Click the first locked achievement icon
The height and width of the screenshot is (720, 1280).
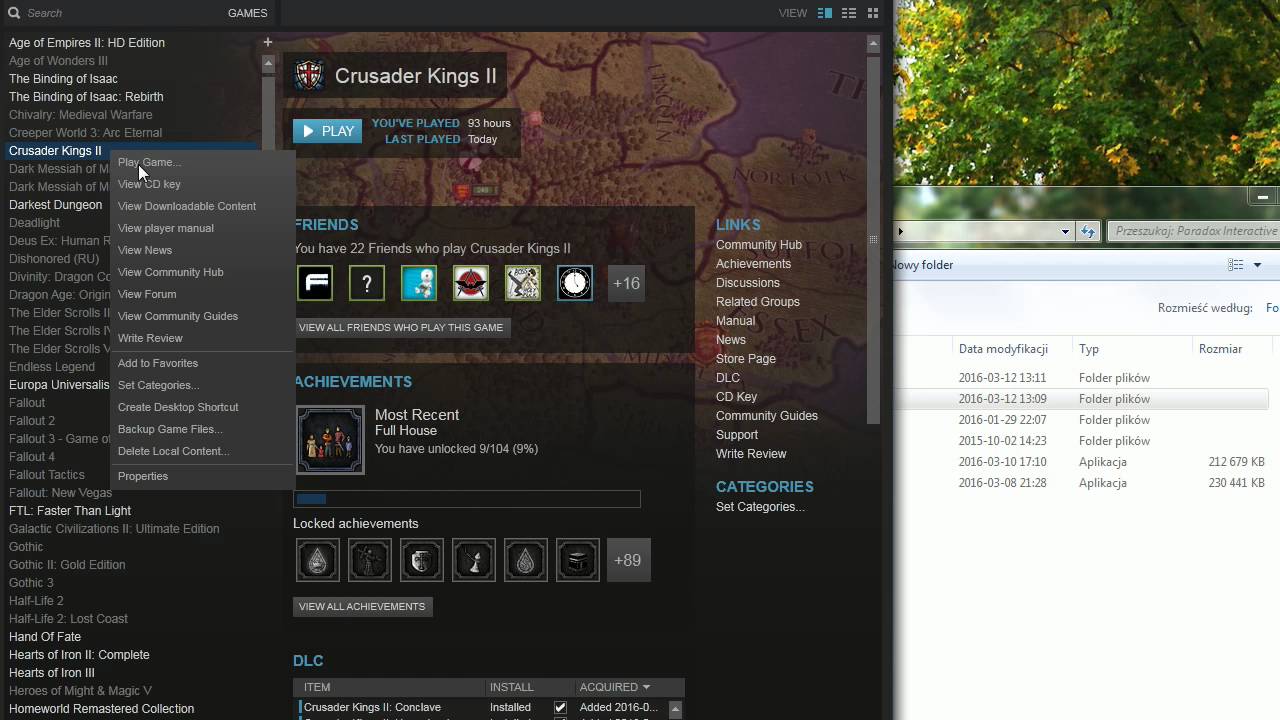tap(317, 560)
